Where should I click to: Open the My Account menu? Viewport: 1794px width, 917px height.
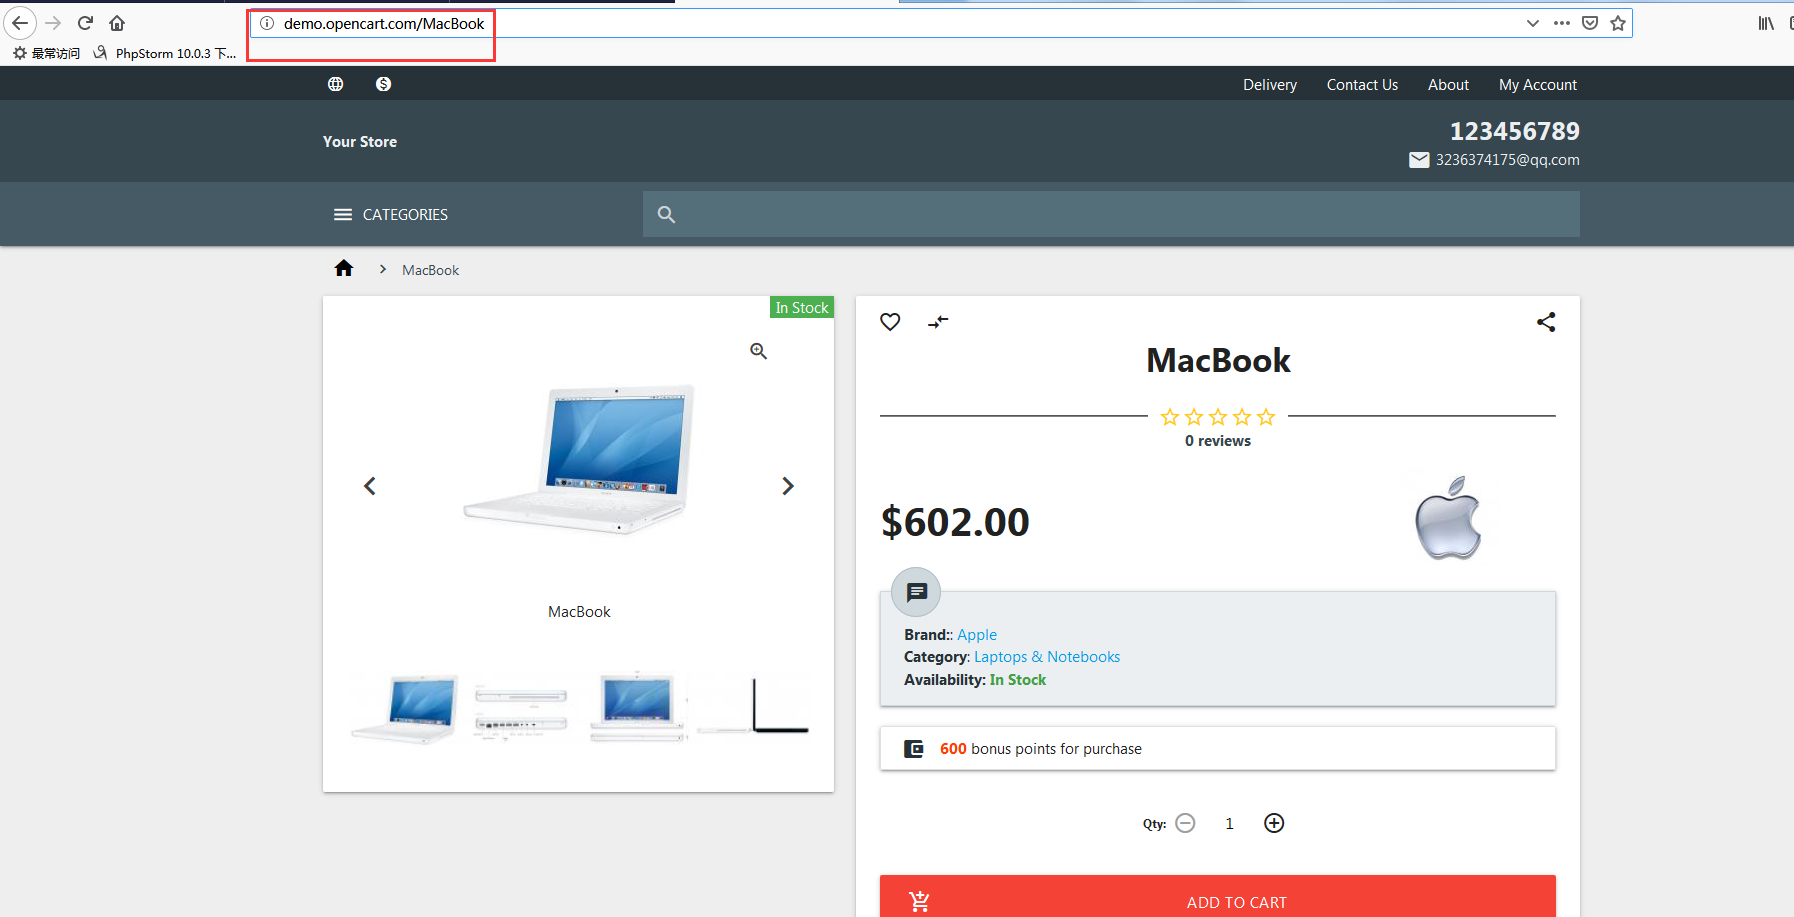1538,85
